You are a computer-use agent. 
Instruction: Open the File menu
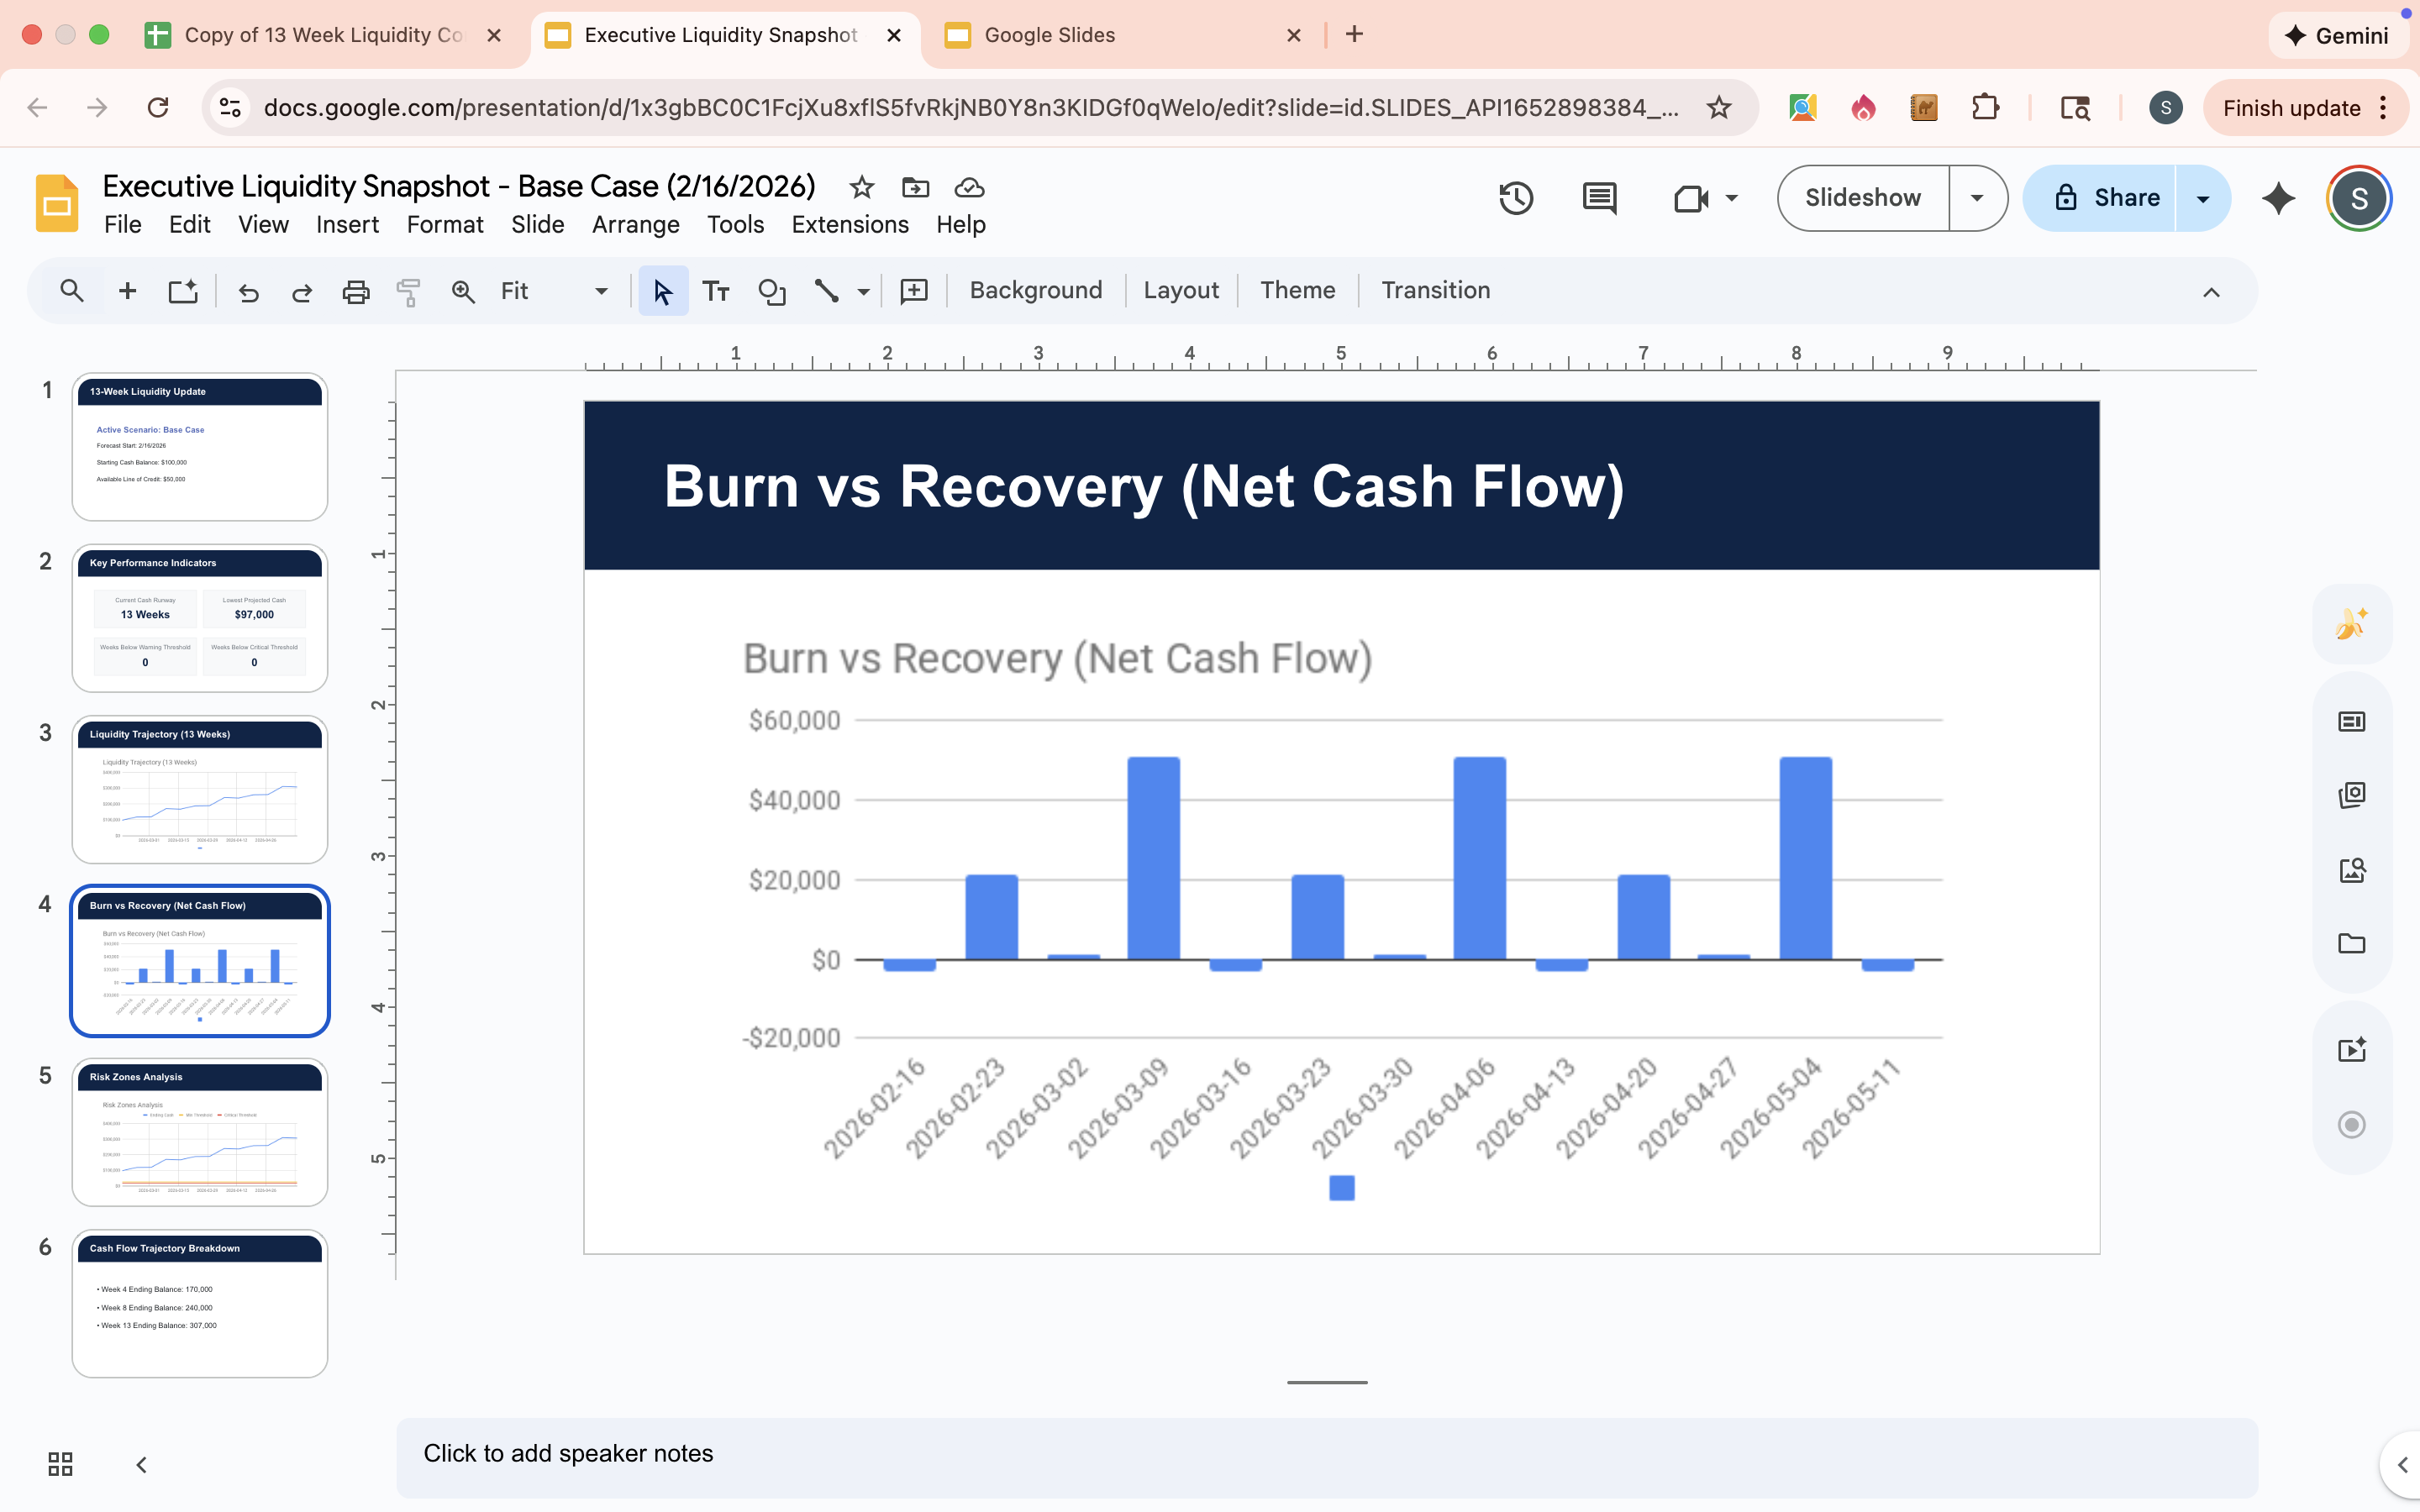(x=123, y=225)
